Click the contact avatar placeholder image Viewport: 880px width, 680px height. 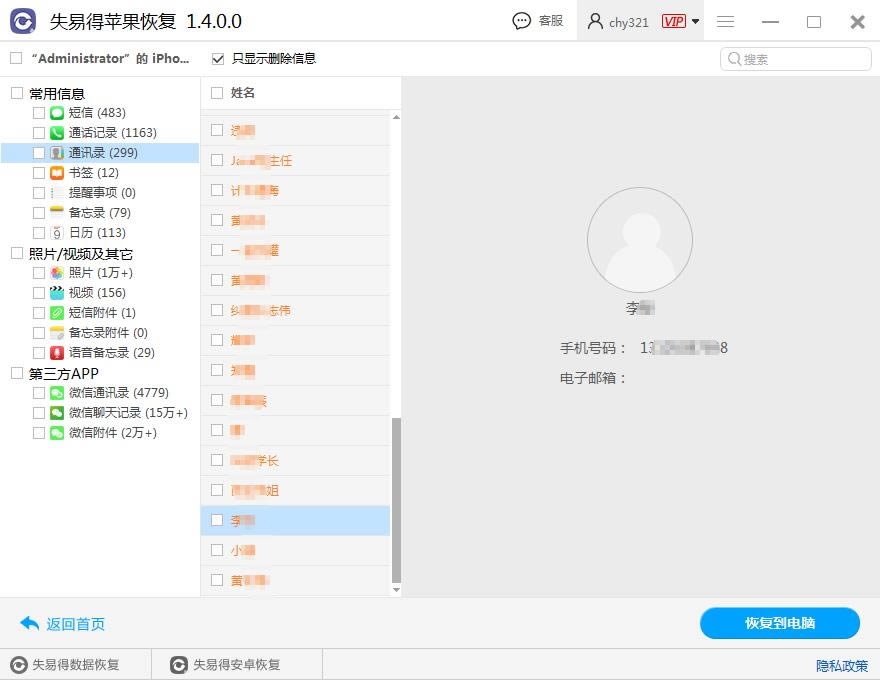coord(640,240)
